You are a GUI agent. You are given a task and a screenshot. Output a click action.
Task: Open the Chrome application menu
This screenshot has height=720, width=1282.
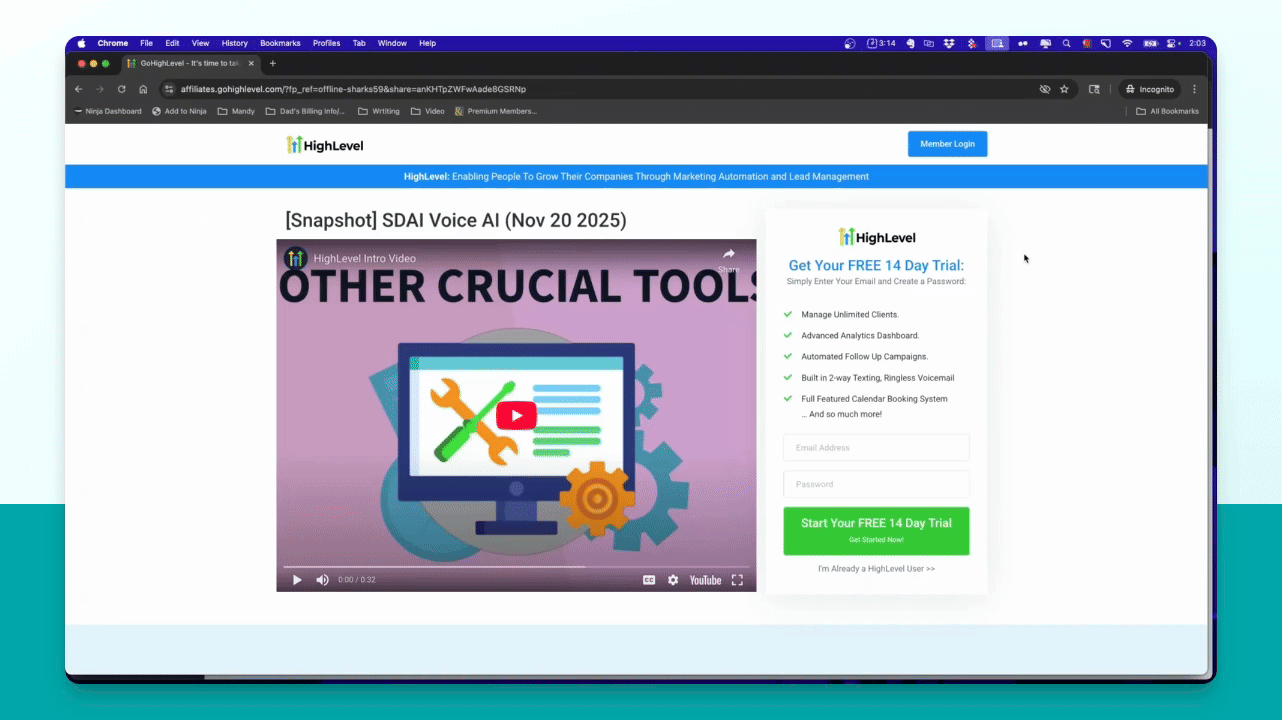point(113,43)
